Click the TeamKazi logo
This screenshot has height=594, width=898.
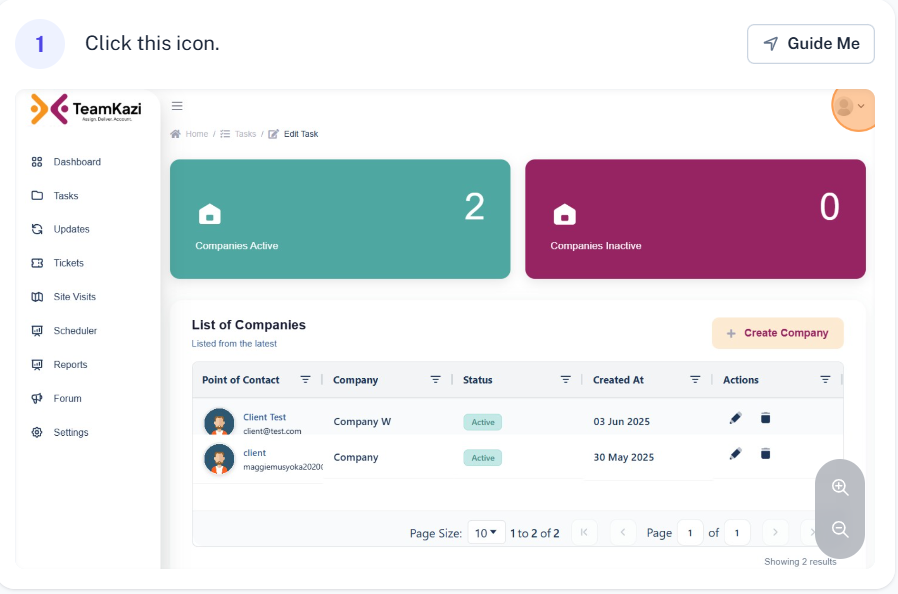86,109
